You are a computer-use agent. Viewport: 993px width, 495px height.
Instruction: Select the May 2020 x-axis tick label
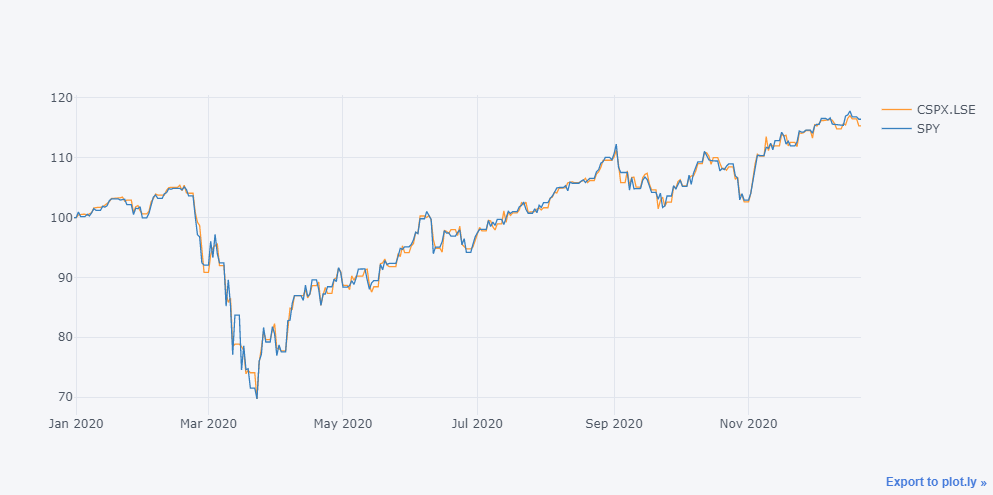(342, 424)
